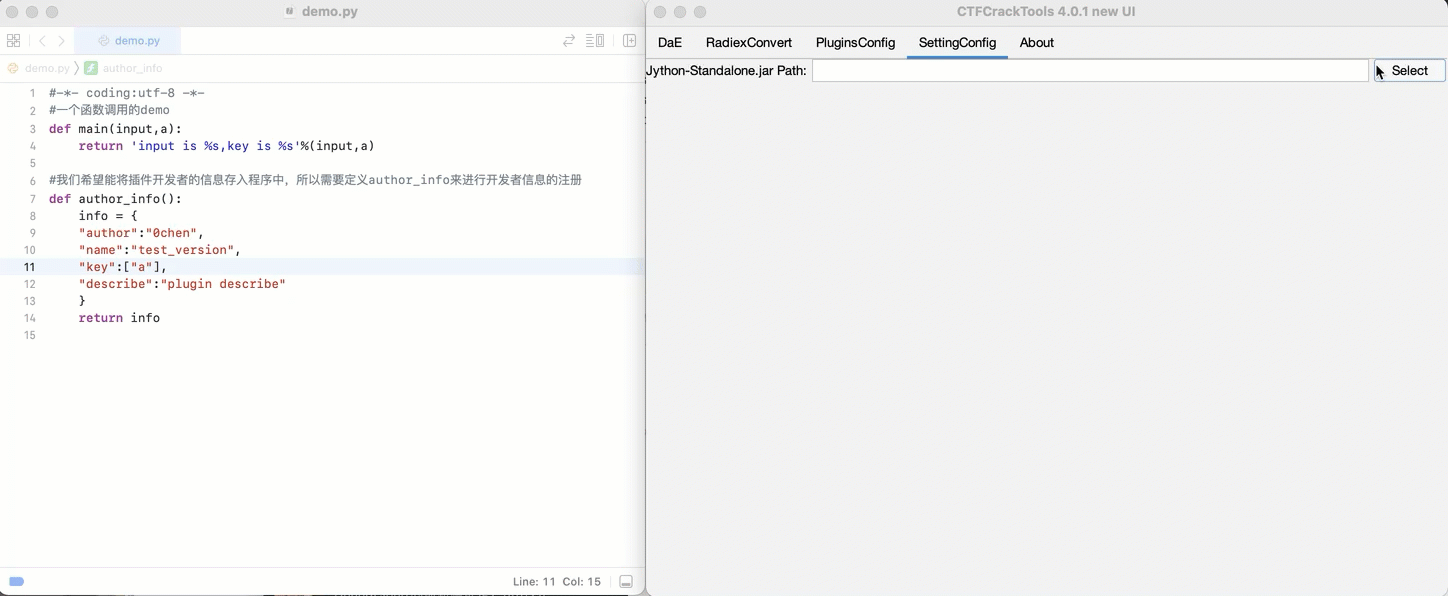The width and height of the screenshot is (1448, 596).
Task: Click the blue tag icon in status bar
Action: [x=16, y=581]
